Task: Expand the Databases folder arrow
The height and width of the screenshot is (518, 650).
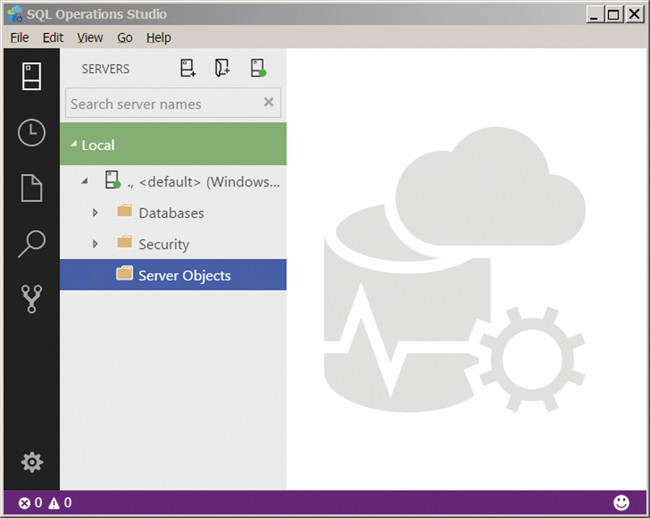Action: 95,213
